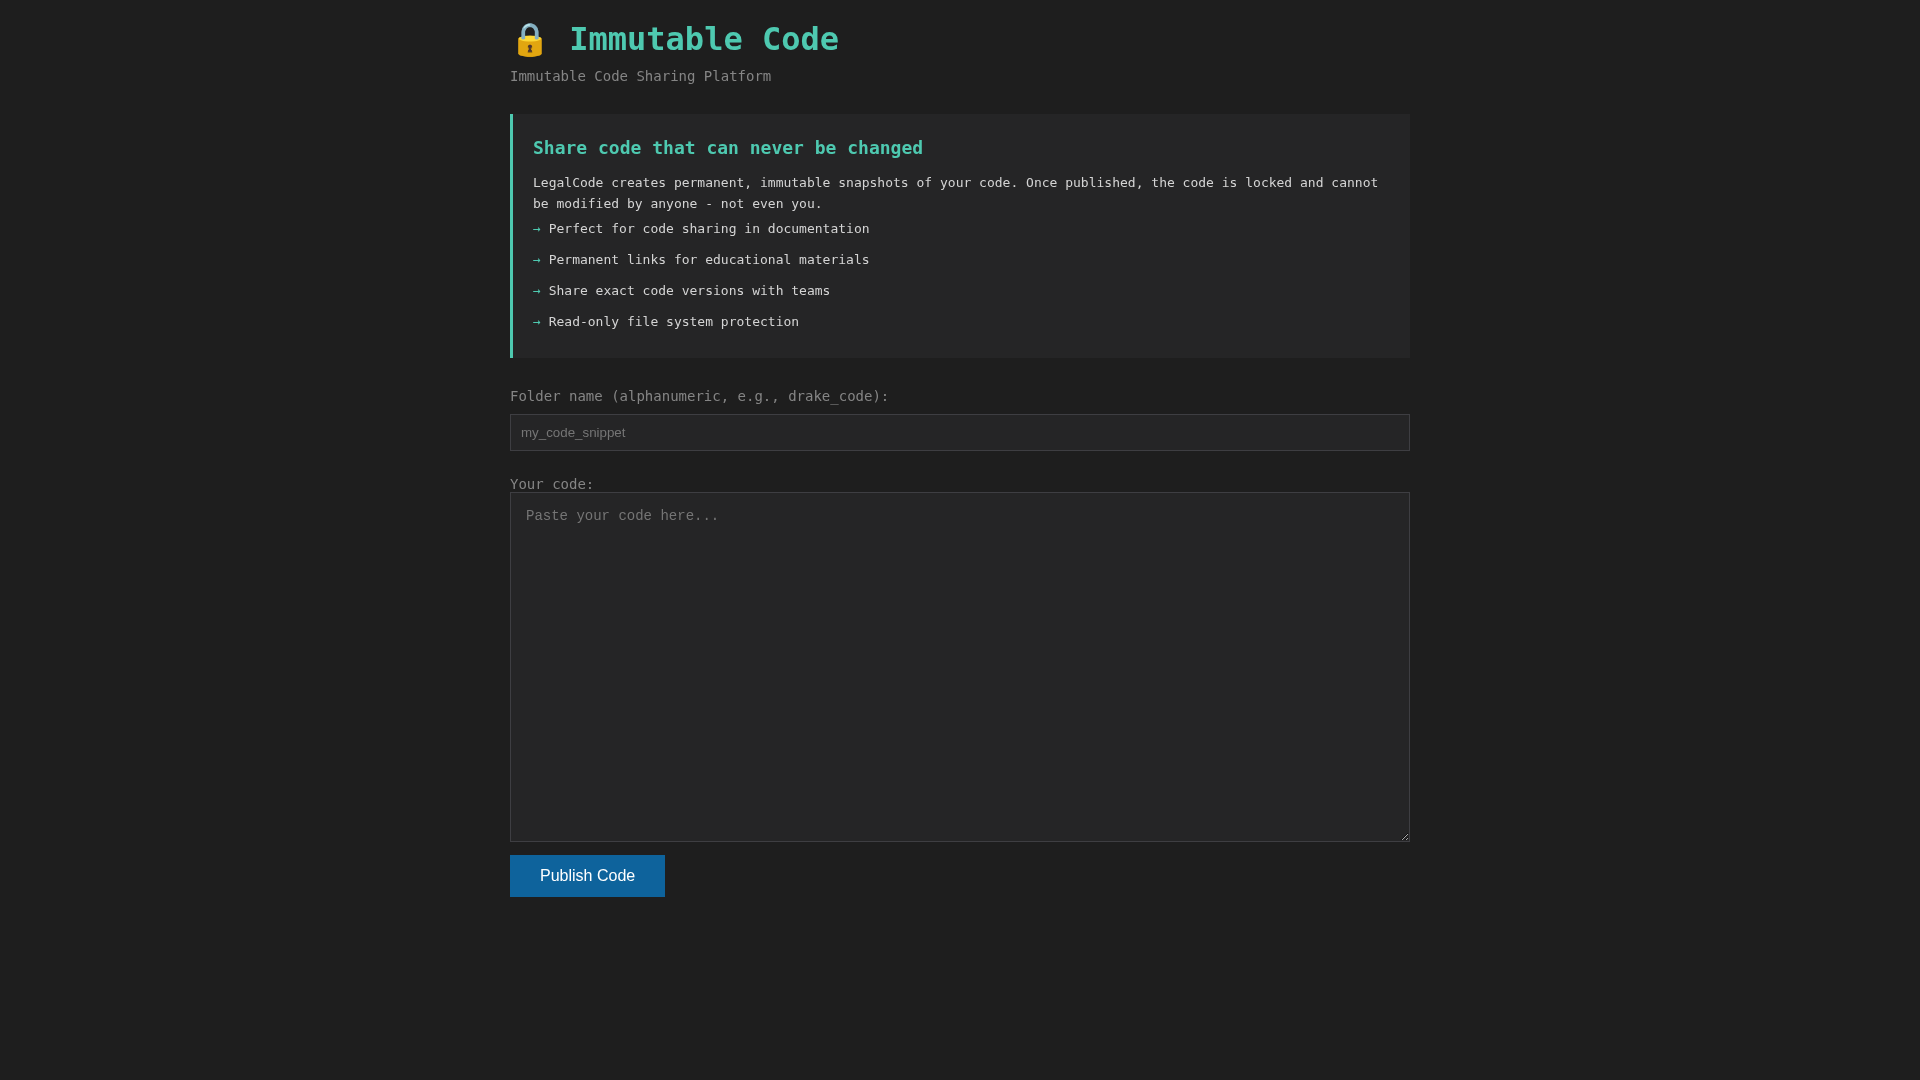Click 'Read-only file system protection' line

click(674, 322)
